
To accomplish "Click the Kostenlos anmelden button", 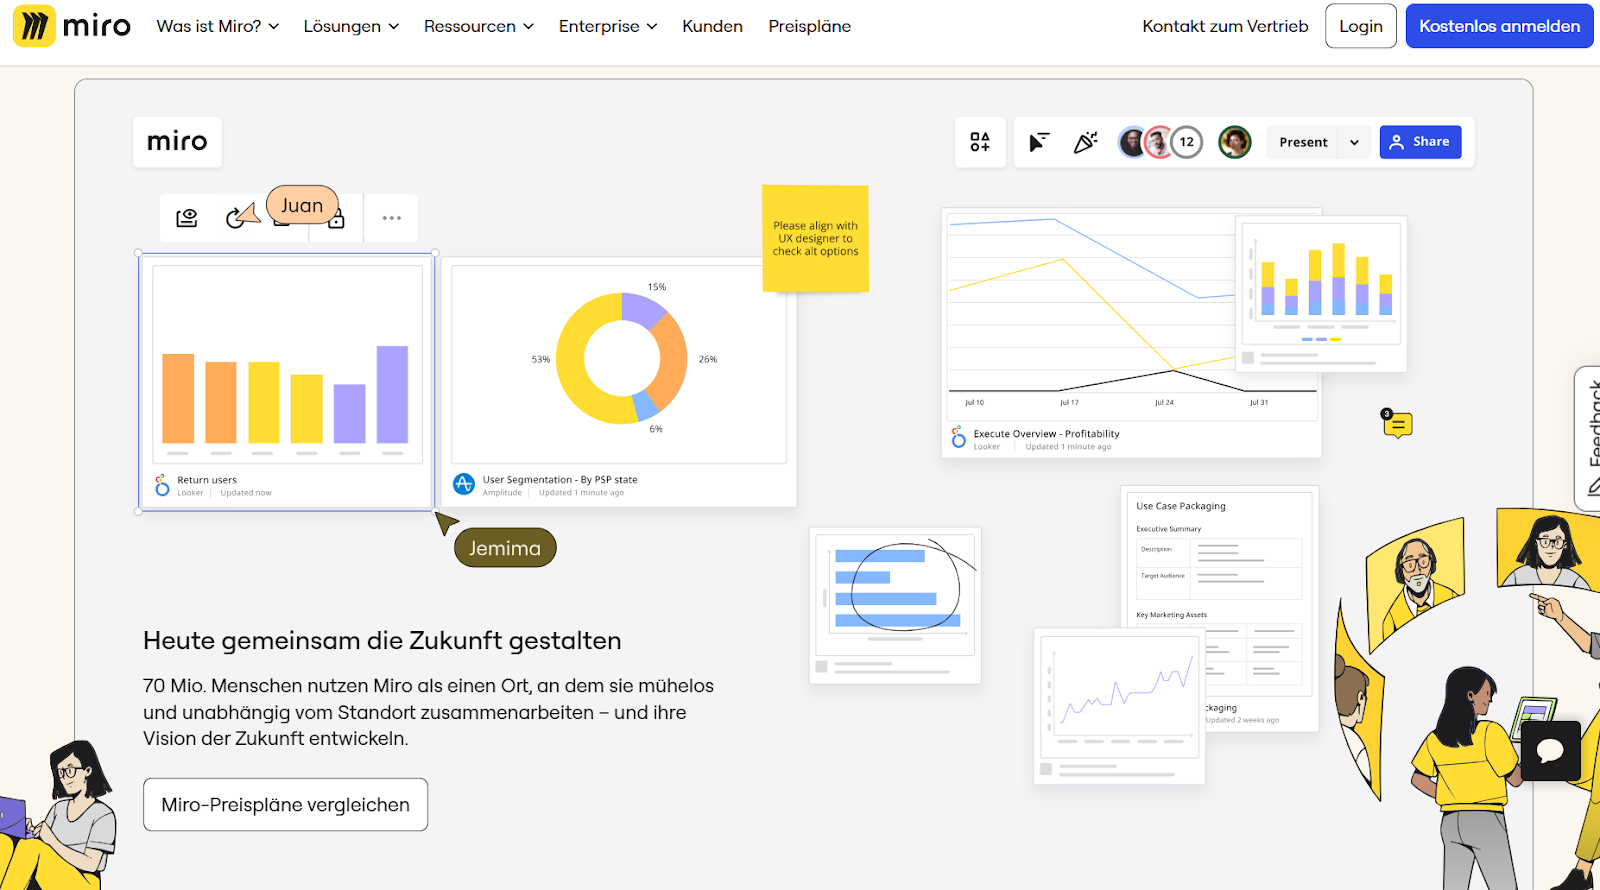I will coord(1500,26).
